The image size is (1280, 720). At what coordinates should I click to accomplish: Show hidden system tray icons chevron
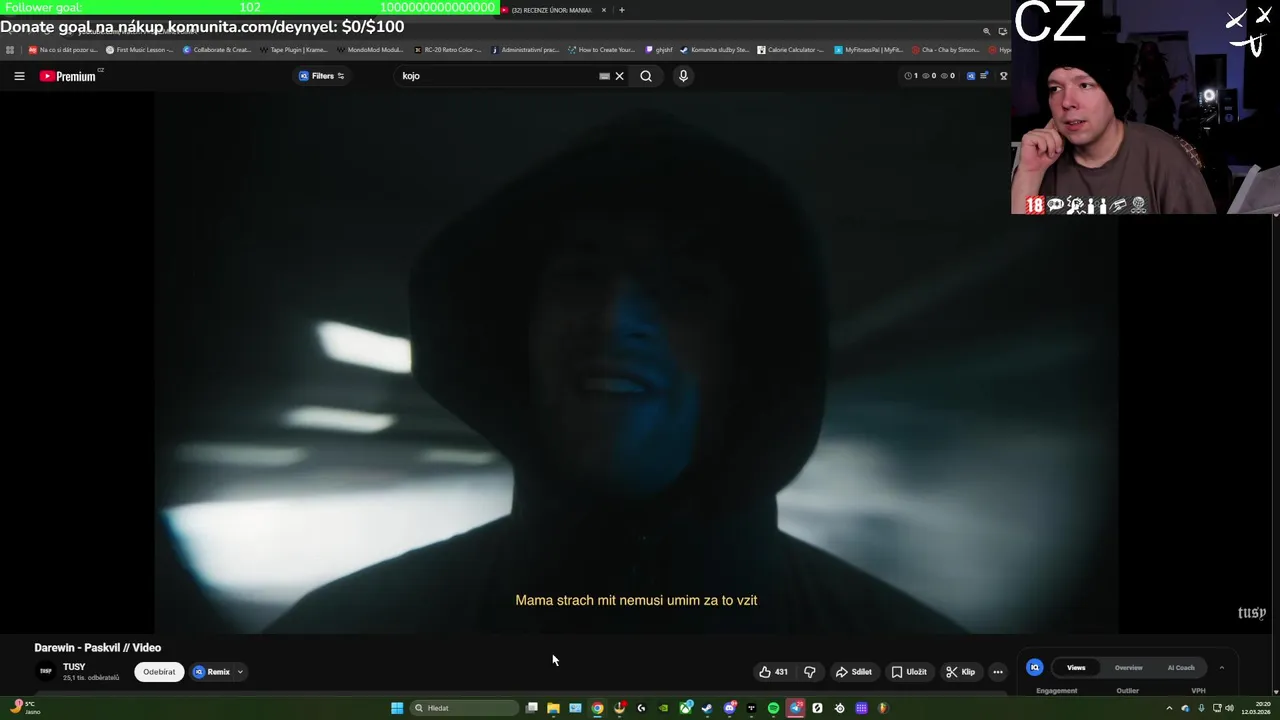1169,708
